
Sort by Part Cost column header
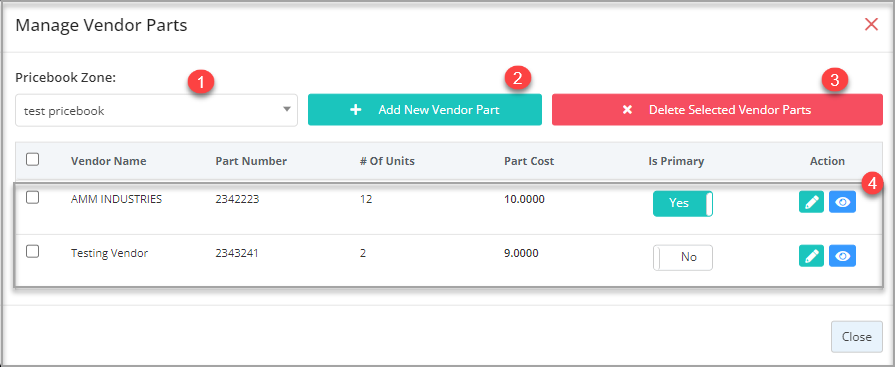coord(529,161)
